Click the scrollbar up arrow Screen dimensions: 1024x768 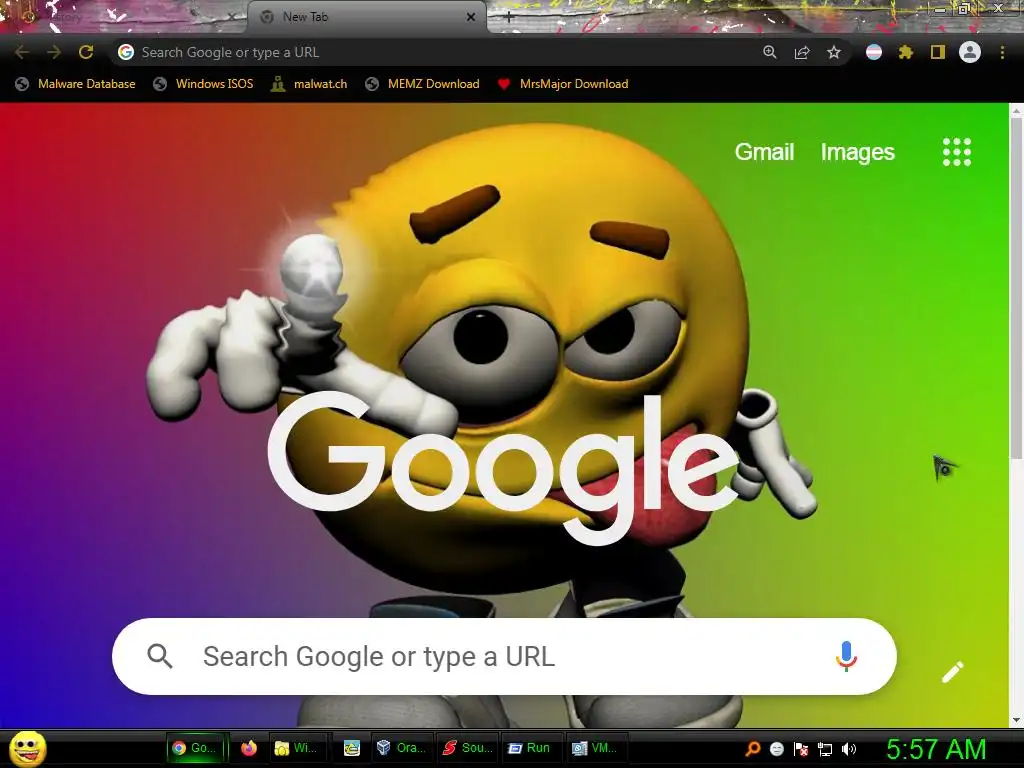tap(1016, 110)
